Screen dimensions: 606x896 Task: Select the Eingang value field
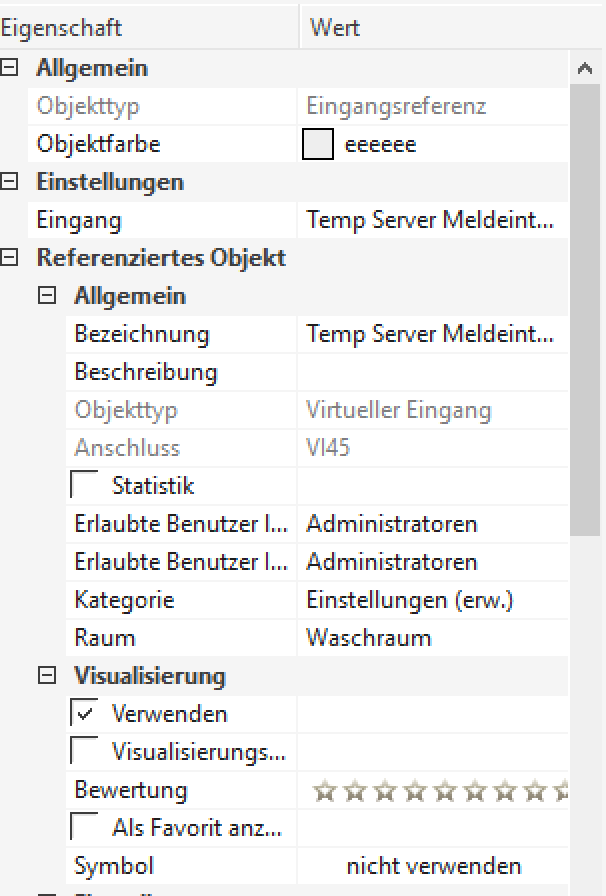(430, 220)
